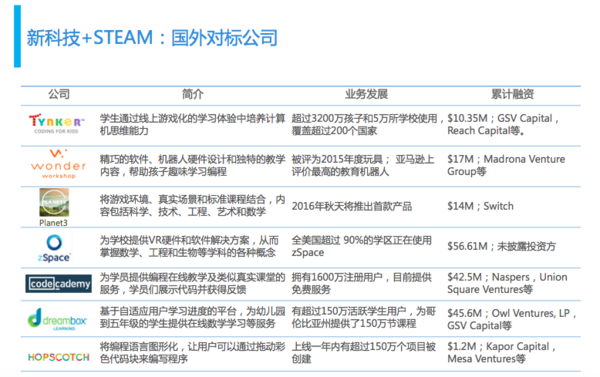Click the Wonder Workshop logo
Viewport: 600px width, 377px height.
pos(58,164)
